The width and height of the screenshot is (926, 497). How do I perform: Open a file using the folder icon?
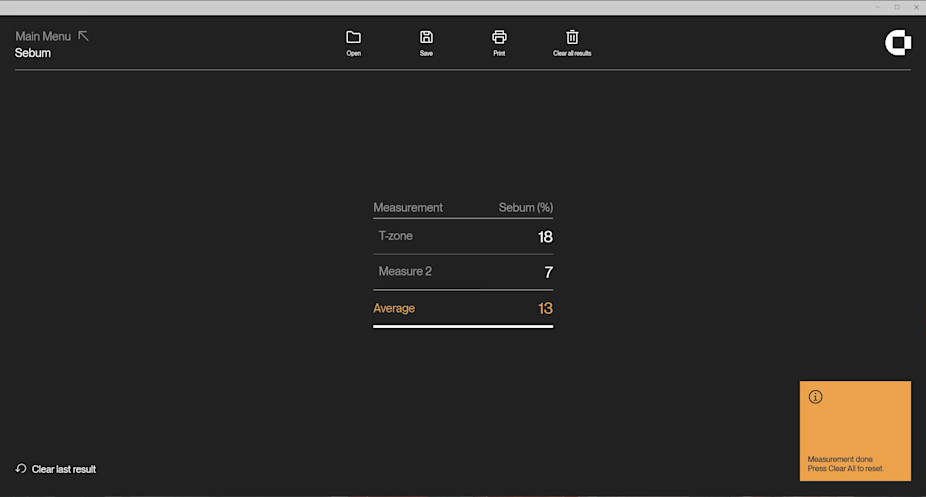(x=353, y=37)
